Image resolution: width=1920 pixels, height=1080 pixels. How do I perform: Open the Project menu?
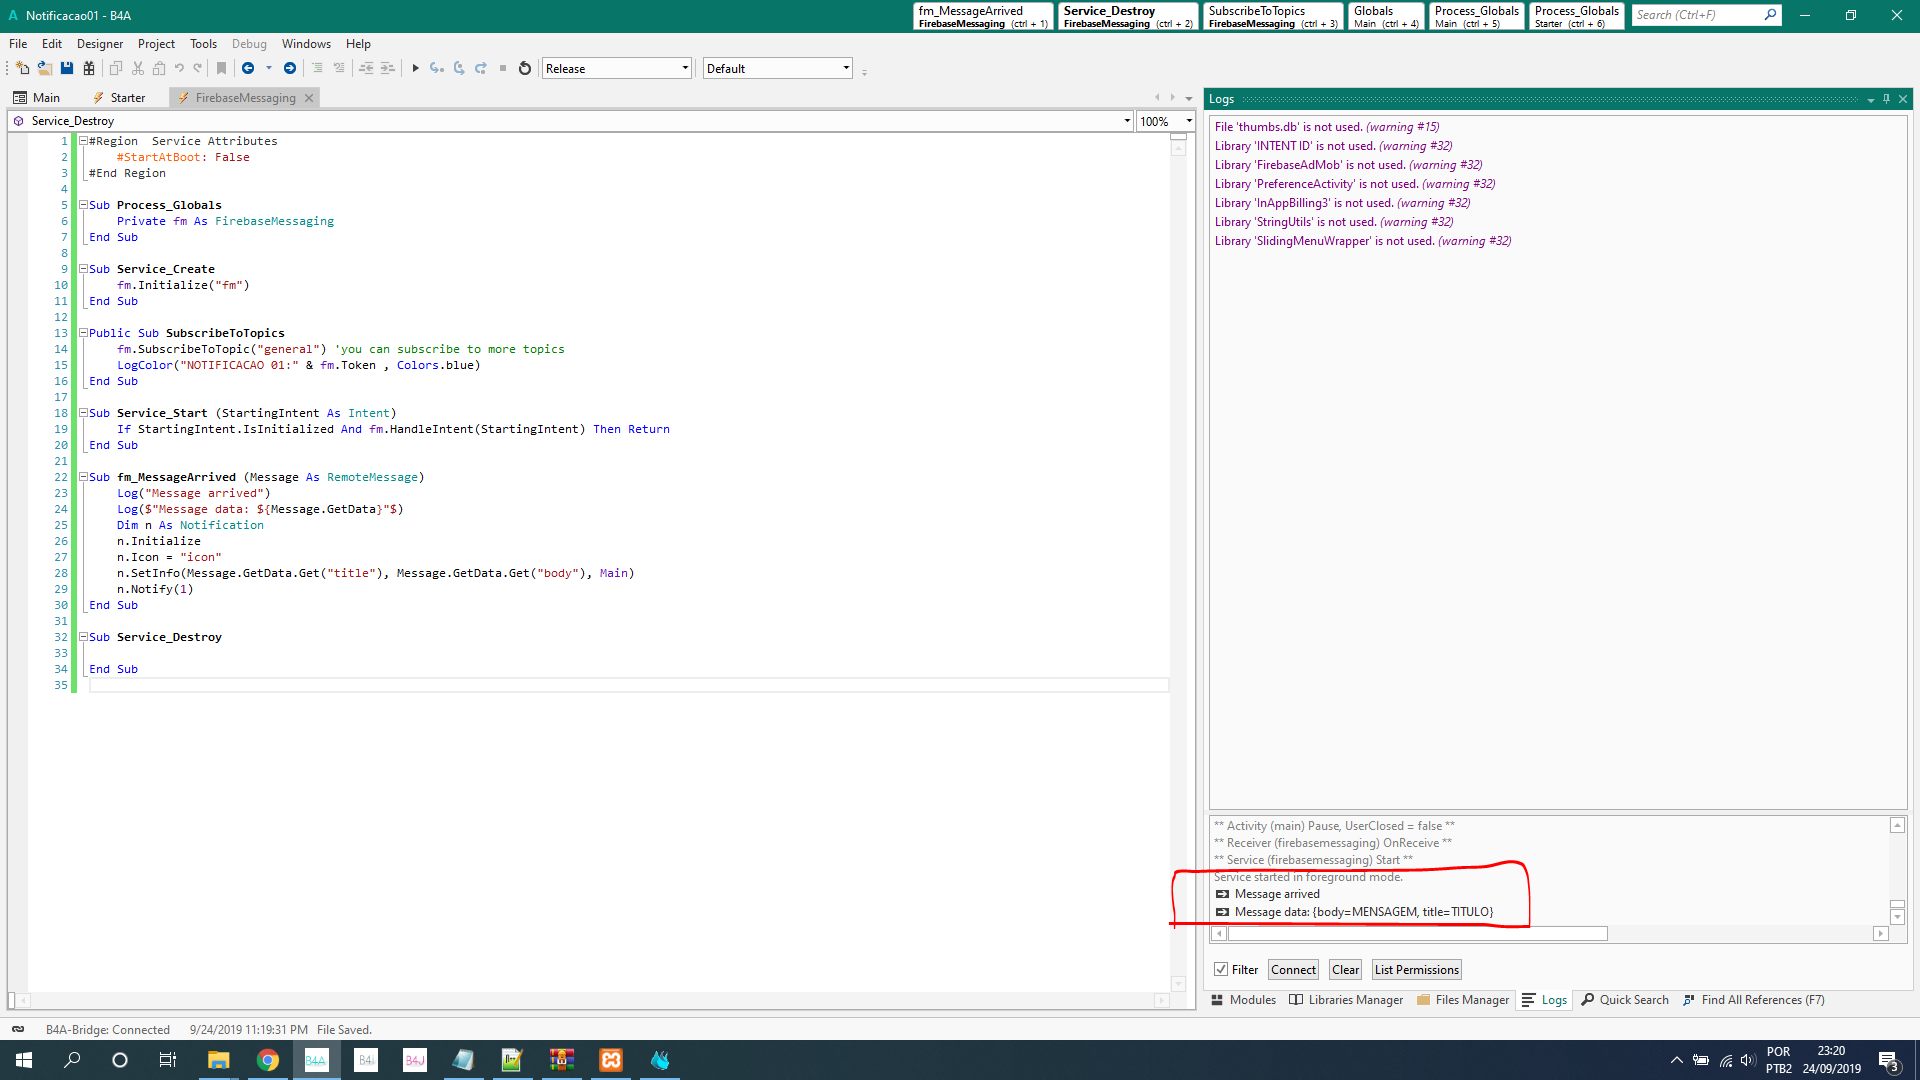tap(156, 44)
